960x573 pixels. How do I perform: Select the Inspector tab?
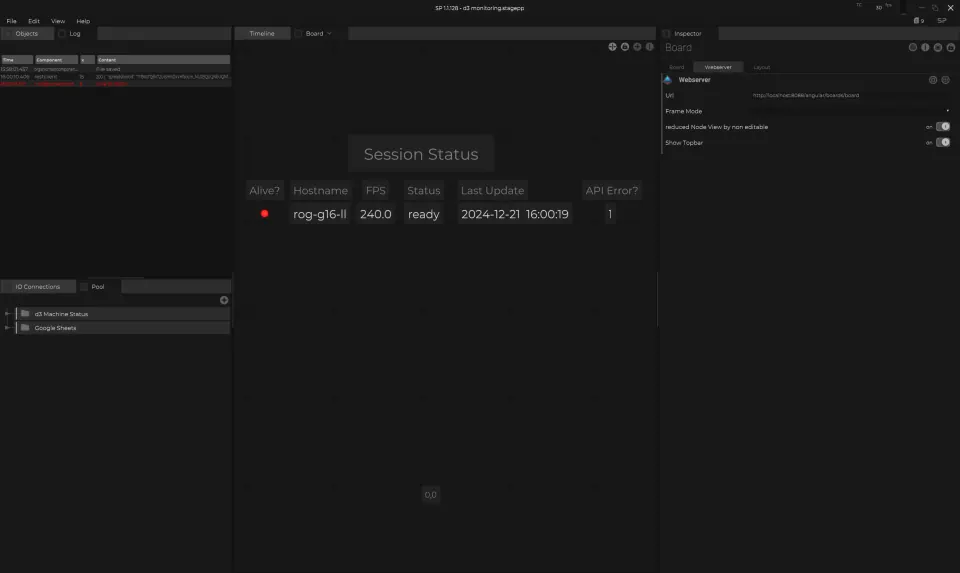pos(688,34)
